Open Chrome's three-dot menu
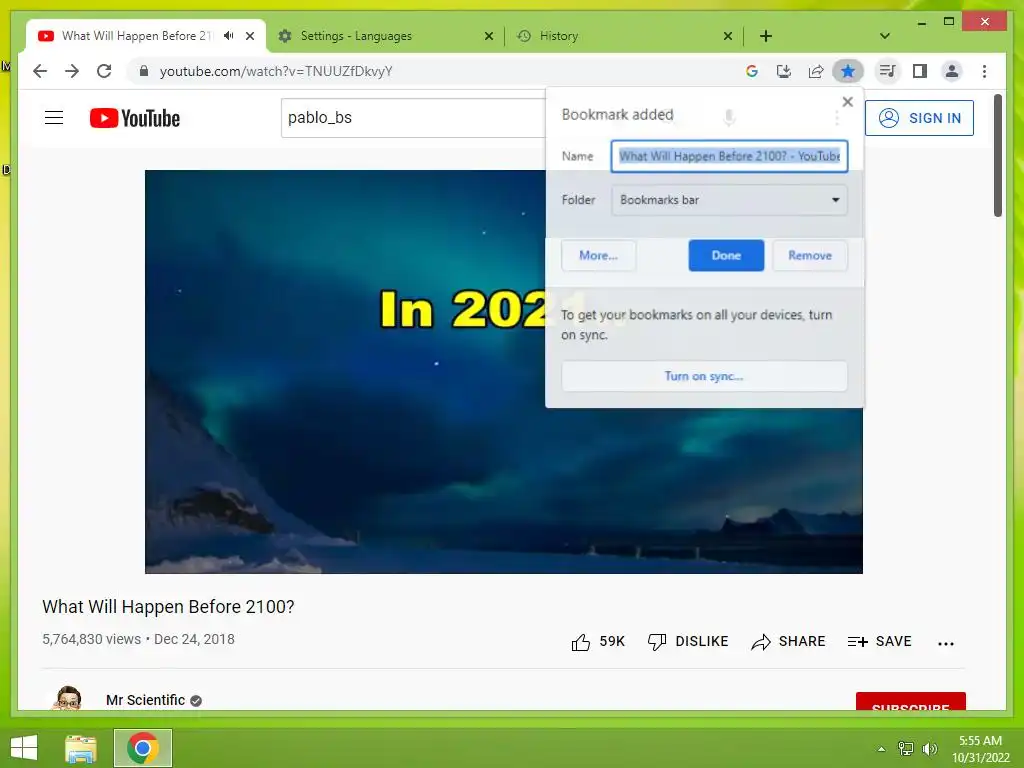This screenshot has height=768, width=1024. click(x=984, y=71)
